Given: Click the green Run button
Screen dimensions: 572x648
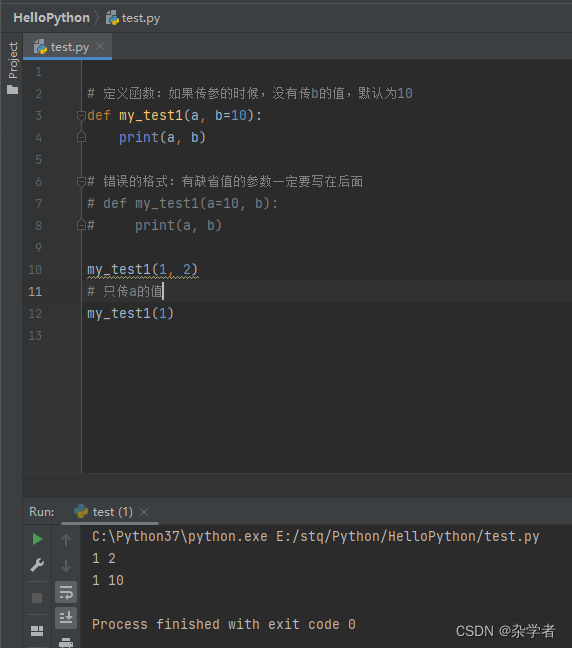Looking at the screenshot, I should pyautogui.click(x=37, y=539).
